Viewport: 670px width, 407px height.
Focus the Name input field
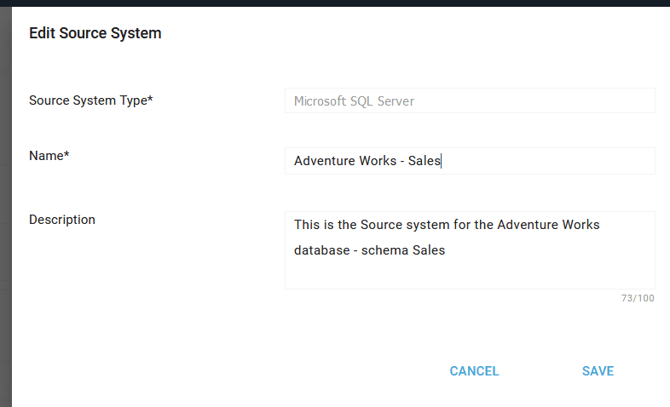point(470,161)
